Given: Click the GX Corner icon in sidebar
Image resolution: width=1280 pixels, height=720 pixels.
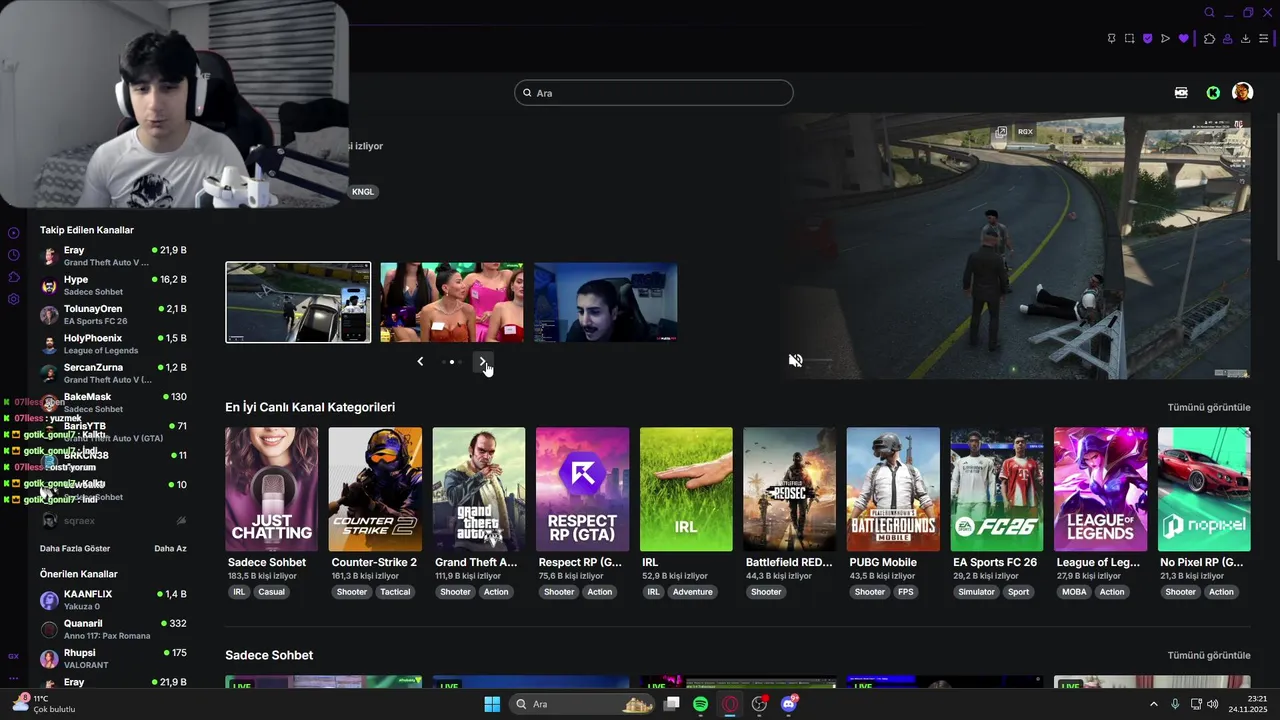Looking at the screenshot, I should point(13,656).
